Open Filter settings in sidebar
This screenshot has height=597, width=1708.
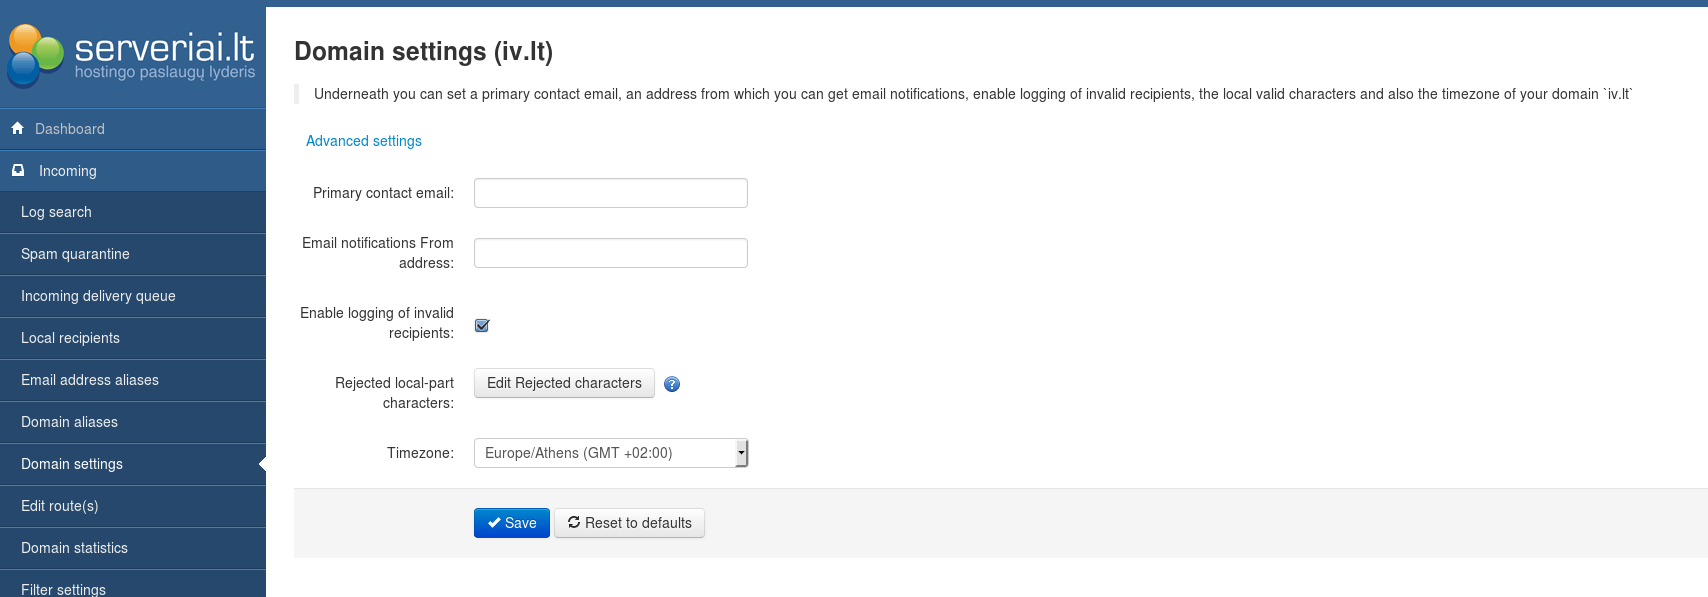tap(63, 589)
